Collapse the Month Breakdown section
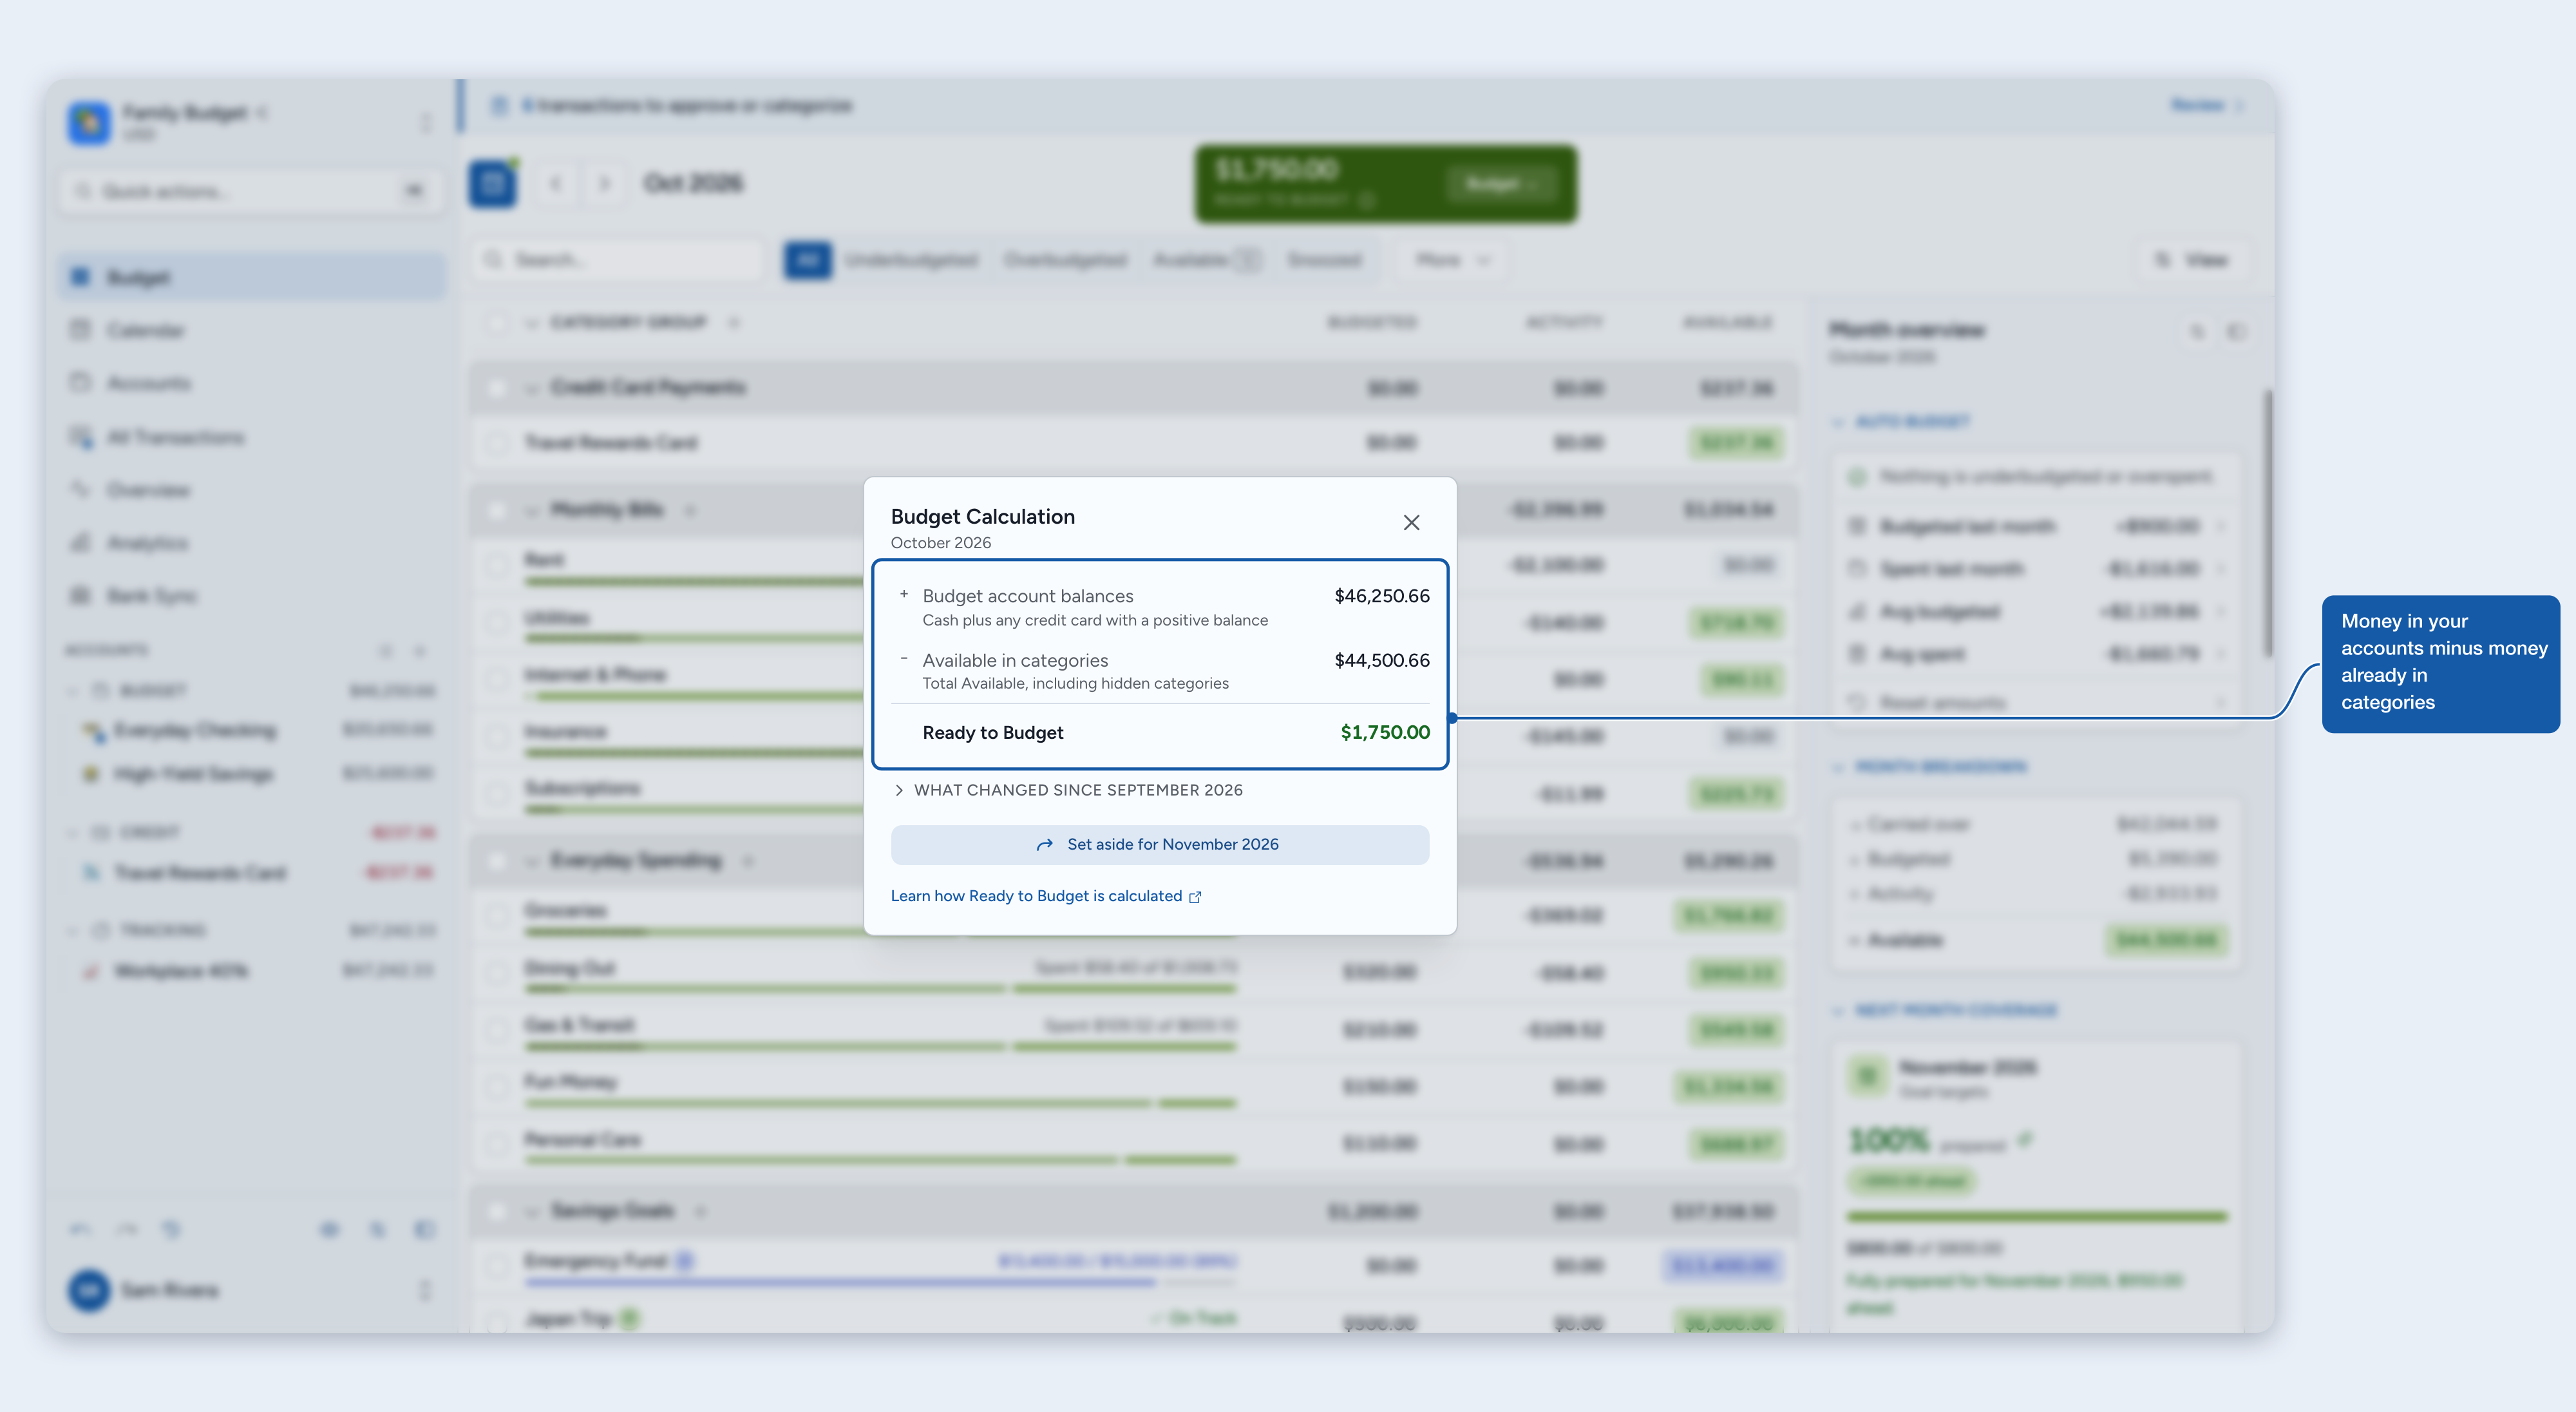The image size is (2576, 1412). [1838, 767]
